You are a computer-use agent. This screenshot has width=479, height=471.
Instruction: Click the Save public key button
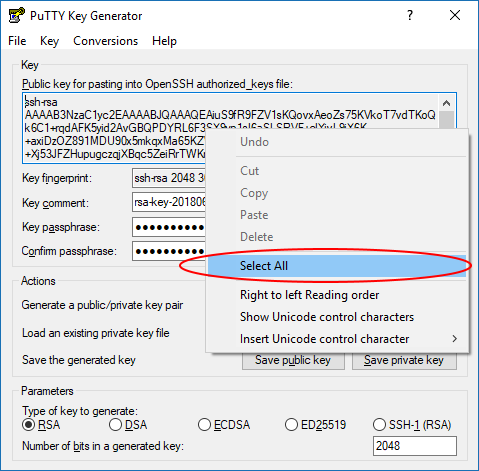point(293,361)
